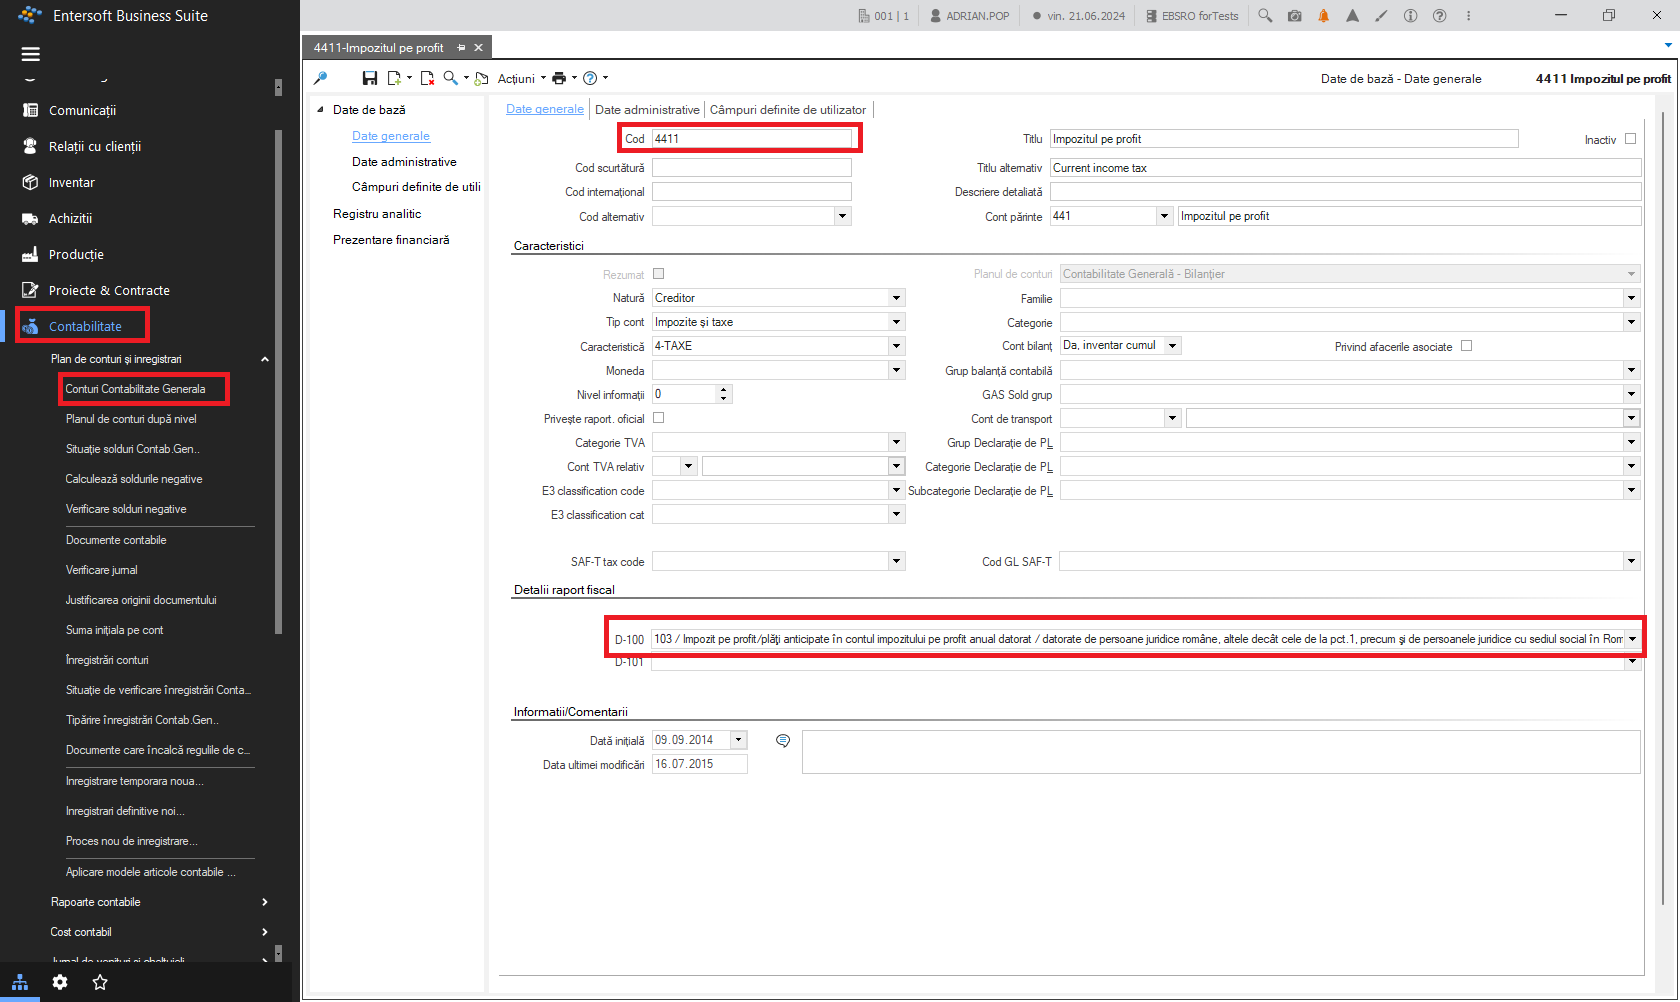Click the Titlu alternativ input field
This screenshot has height=1002, width=1680.
click(1345, 168)
